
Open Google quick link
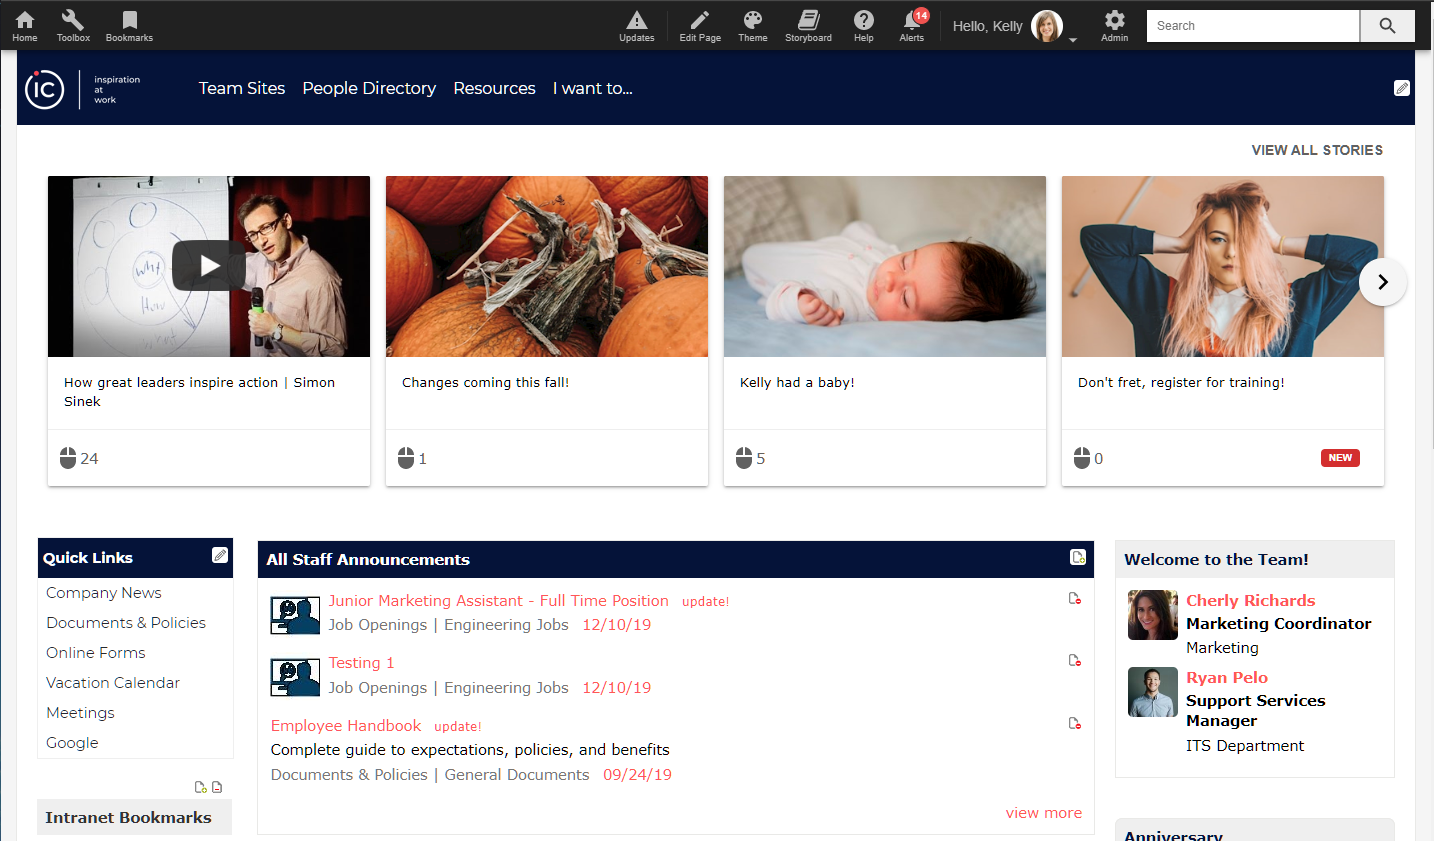[72, 743]
